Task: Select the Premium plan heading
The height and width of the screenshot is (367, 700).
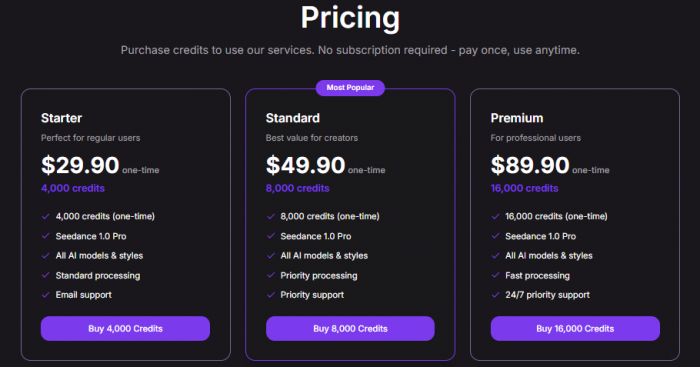Action: pos(517,118)
